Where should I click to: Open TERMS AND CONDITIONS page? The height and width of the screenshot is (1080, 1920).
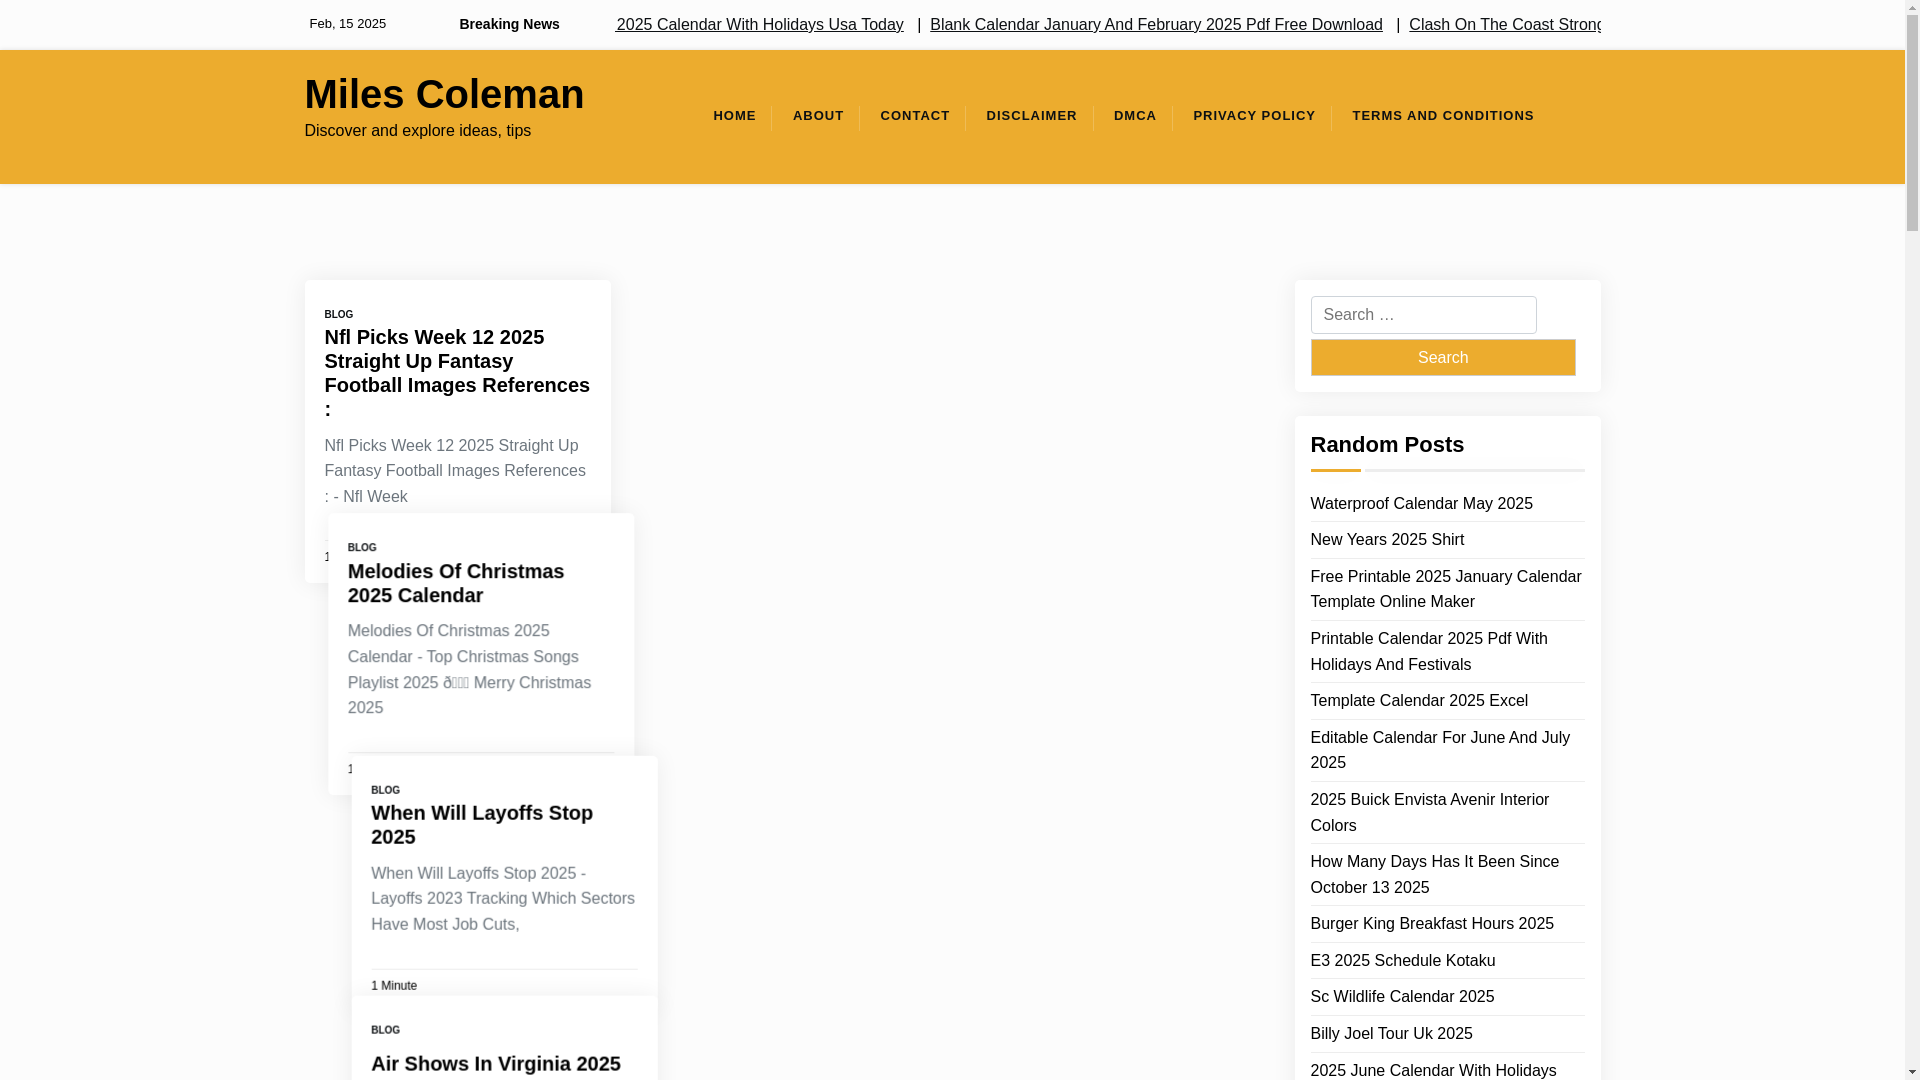point(1442,116)
